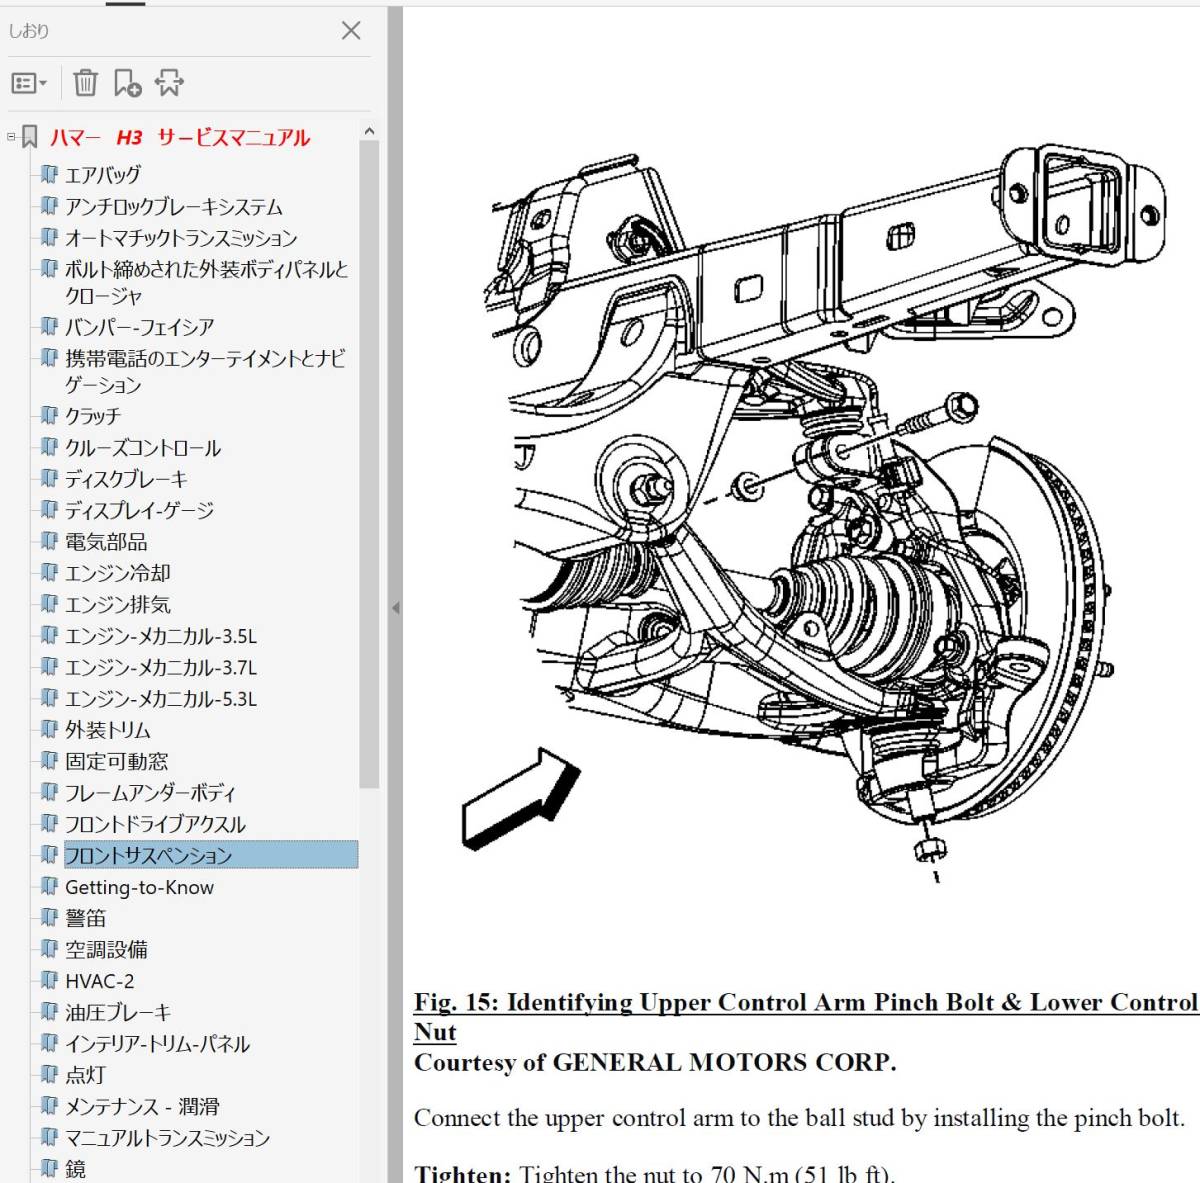Open the 点灯 bookmark
The width and height of the screenshot is (1200, 1183).
pyautogui.click(x=85, y=1075)
